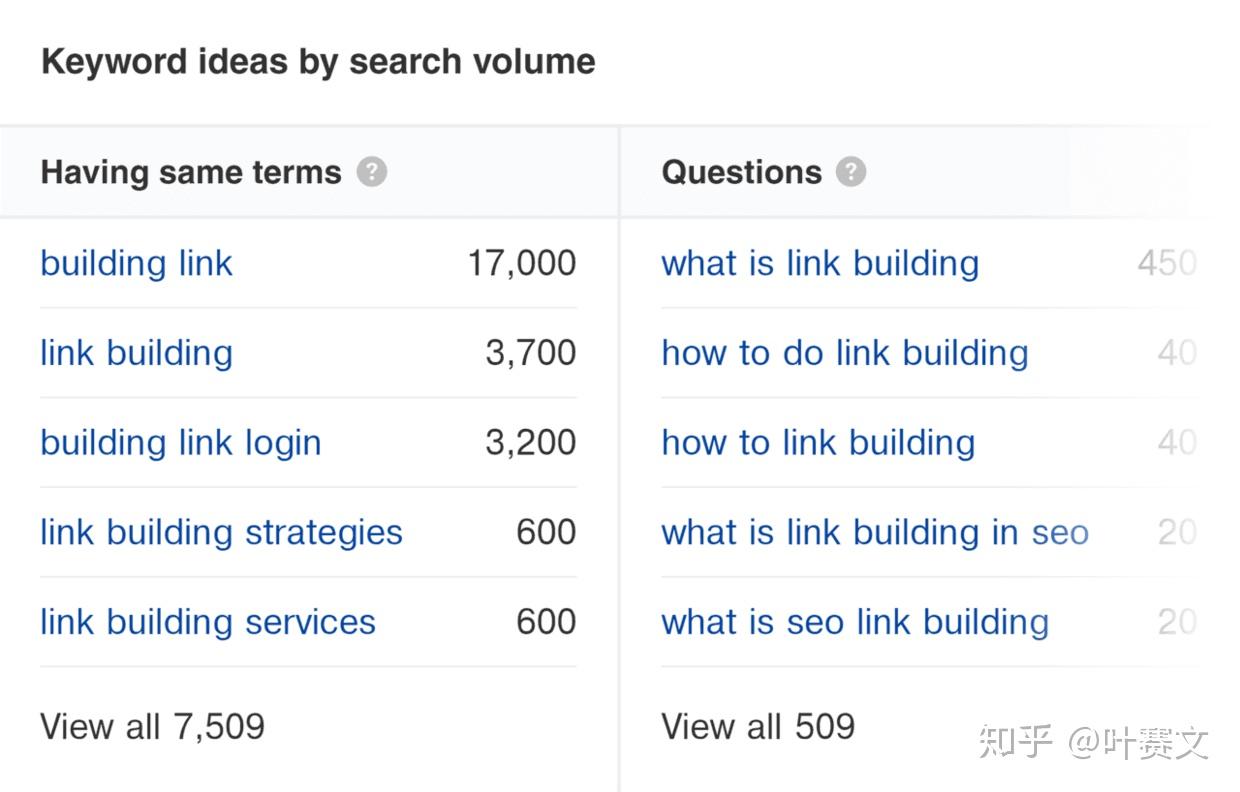Open question "what is link building"
The height and width of the screenshot is (792, 1240).
pyautogui.click(x=820, y=264)
